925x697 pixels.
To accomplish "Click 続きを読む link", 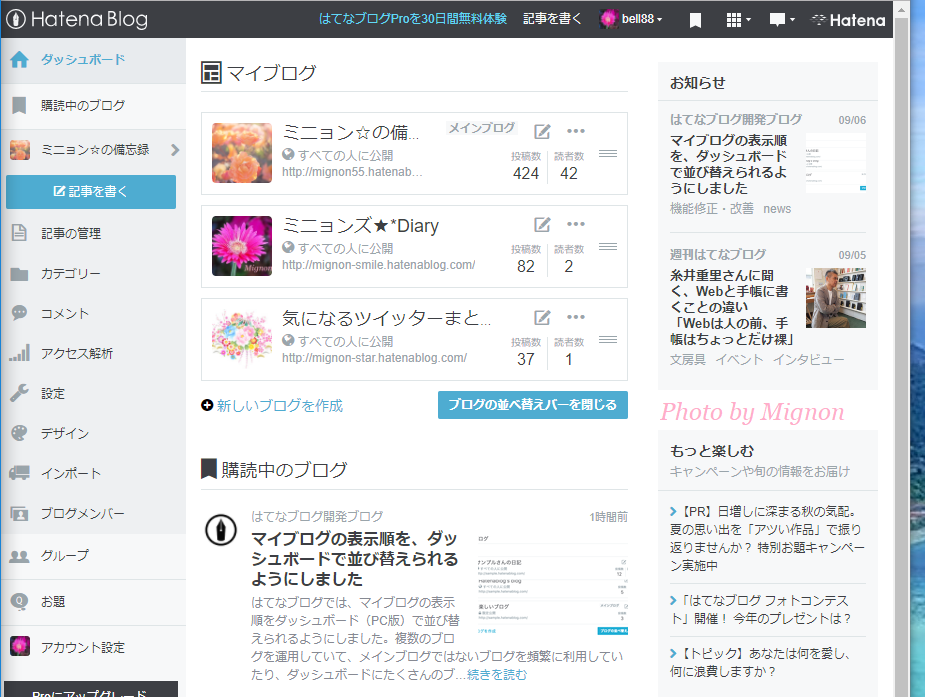I will [497, 675].
